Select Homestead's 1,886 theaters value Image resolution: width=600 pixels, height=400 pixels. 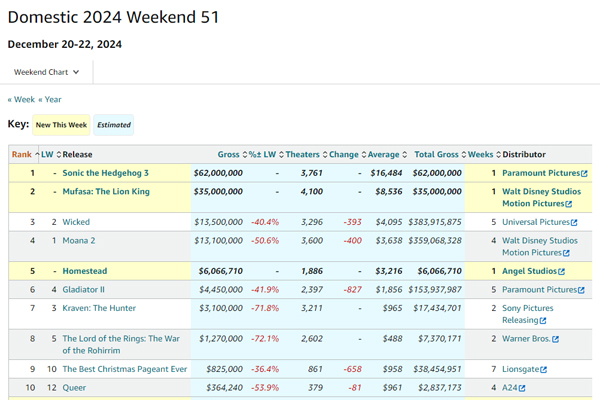tap(312, 271)
